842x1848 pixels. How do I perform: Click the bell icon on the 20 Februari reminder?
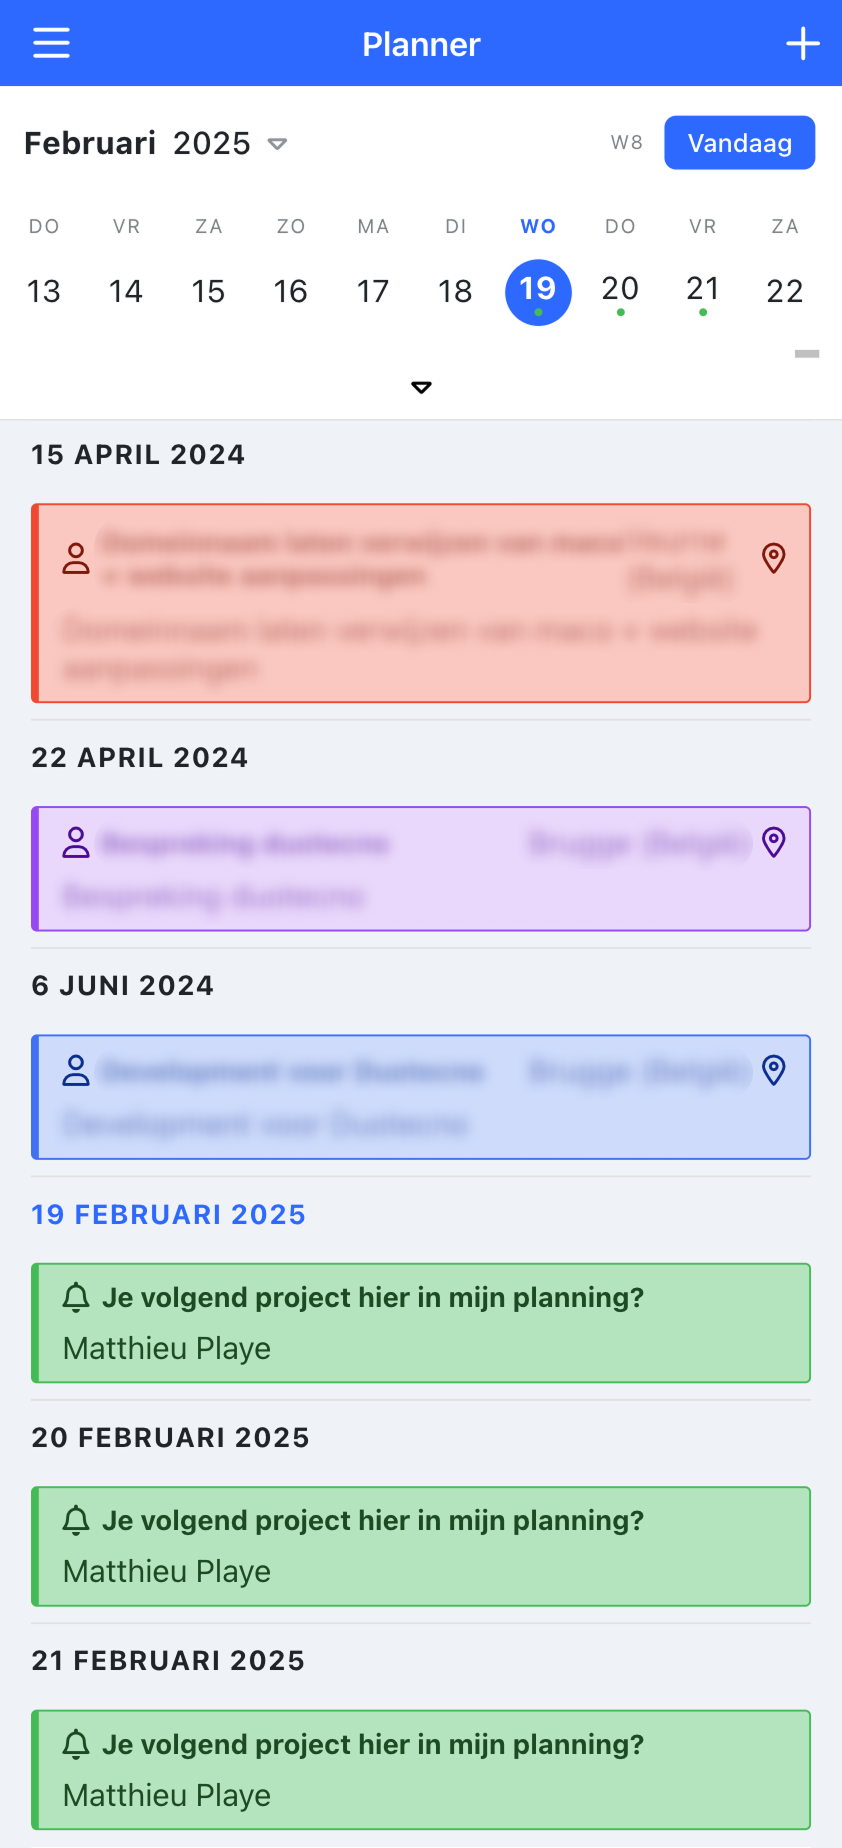[76, 1520]
